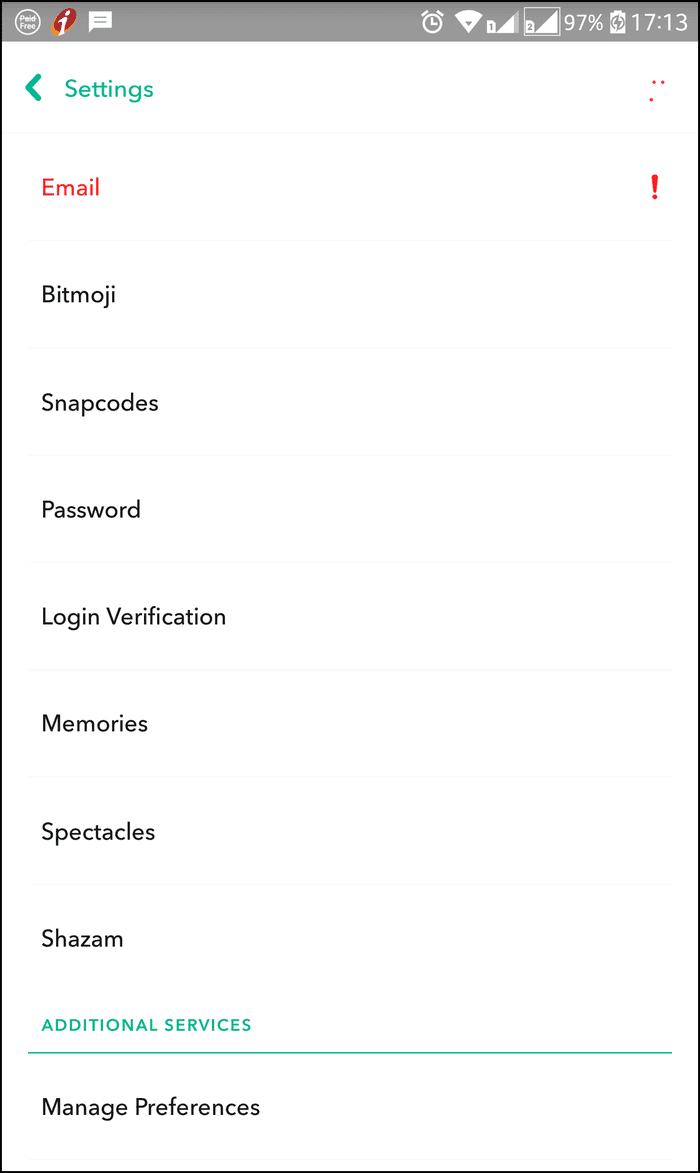The width and height of the screenshot is (700, 1173).
Task: Tap the battery charging icon
Action: 617,22
